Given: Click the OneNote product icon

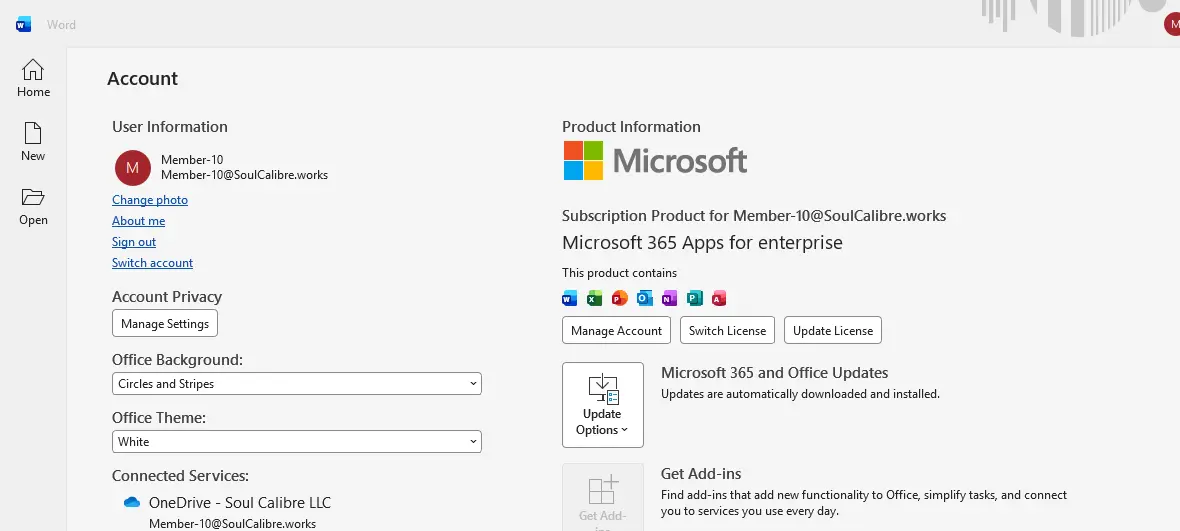Looking at the screenshot, I should (669, 298).
